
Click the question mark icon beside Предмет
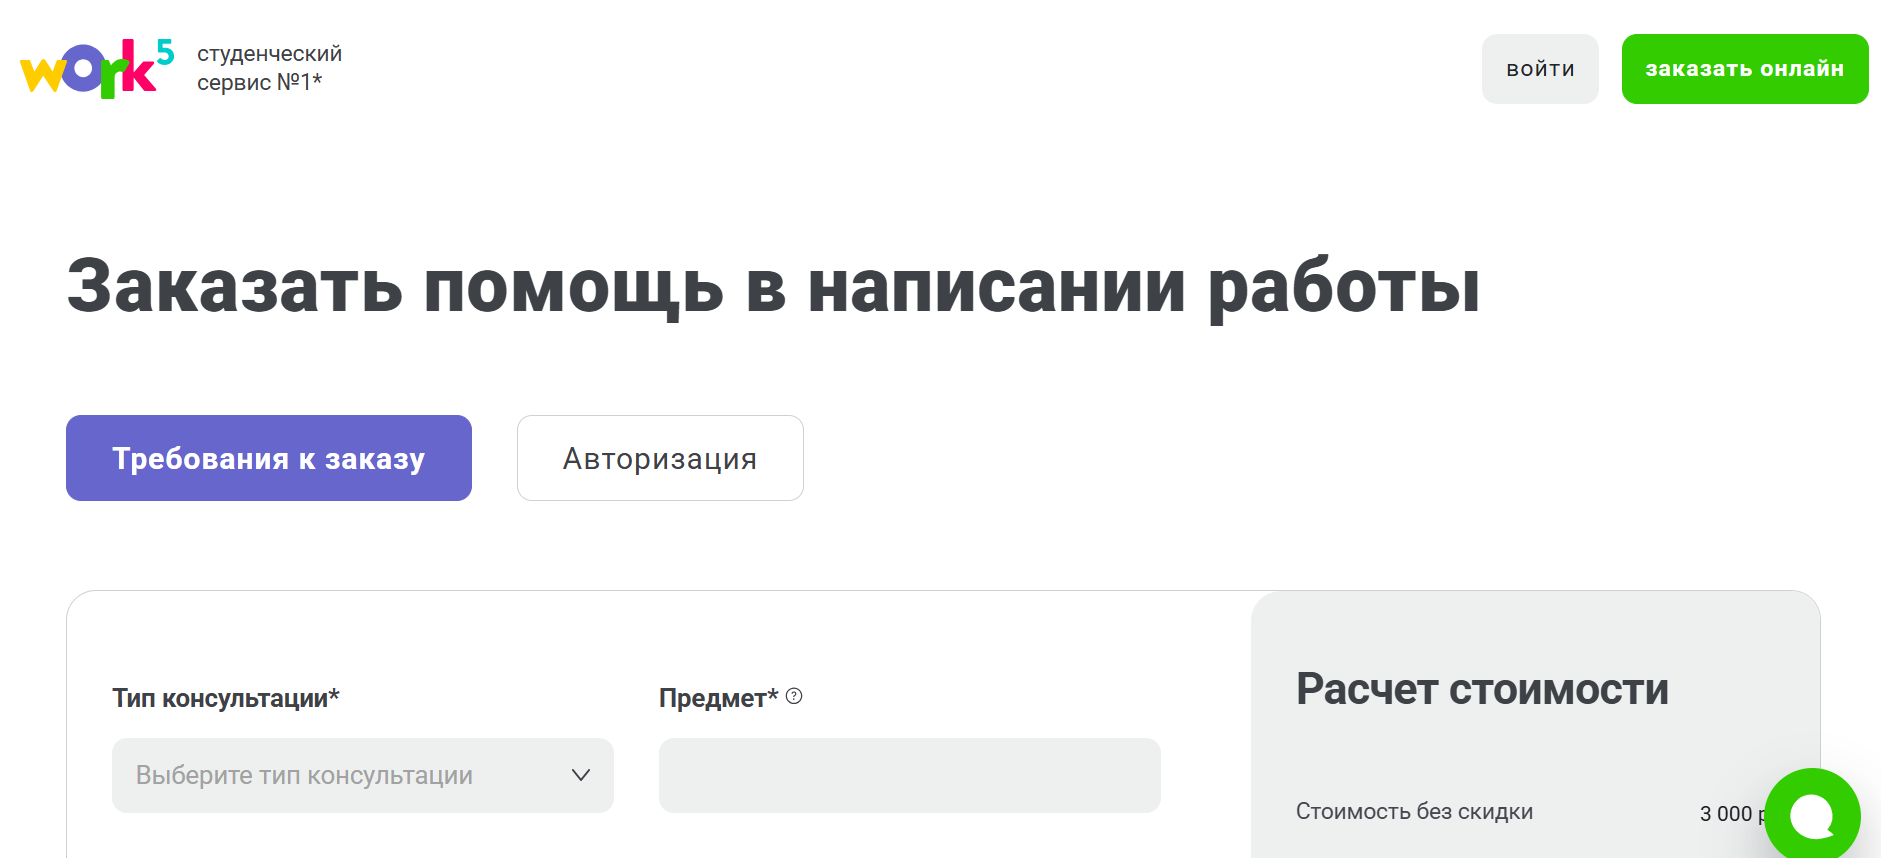pos(794,696)
